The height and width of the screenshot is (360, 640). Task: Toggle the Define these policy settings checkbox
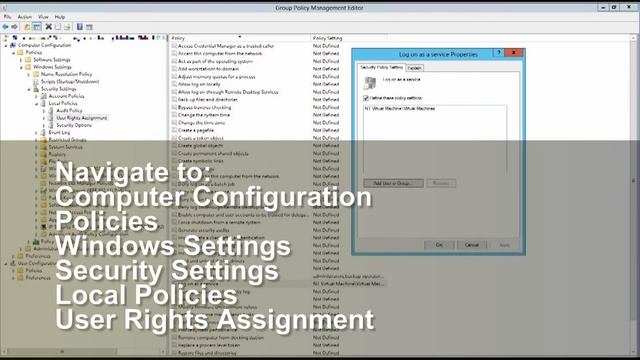tap(366, 98)
